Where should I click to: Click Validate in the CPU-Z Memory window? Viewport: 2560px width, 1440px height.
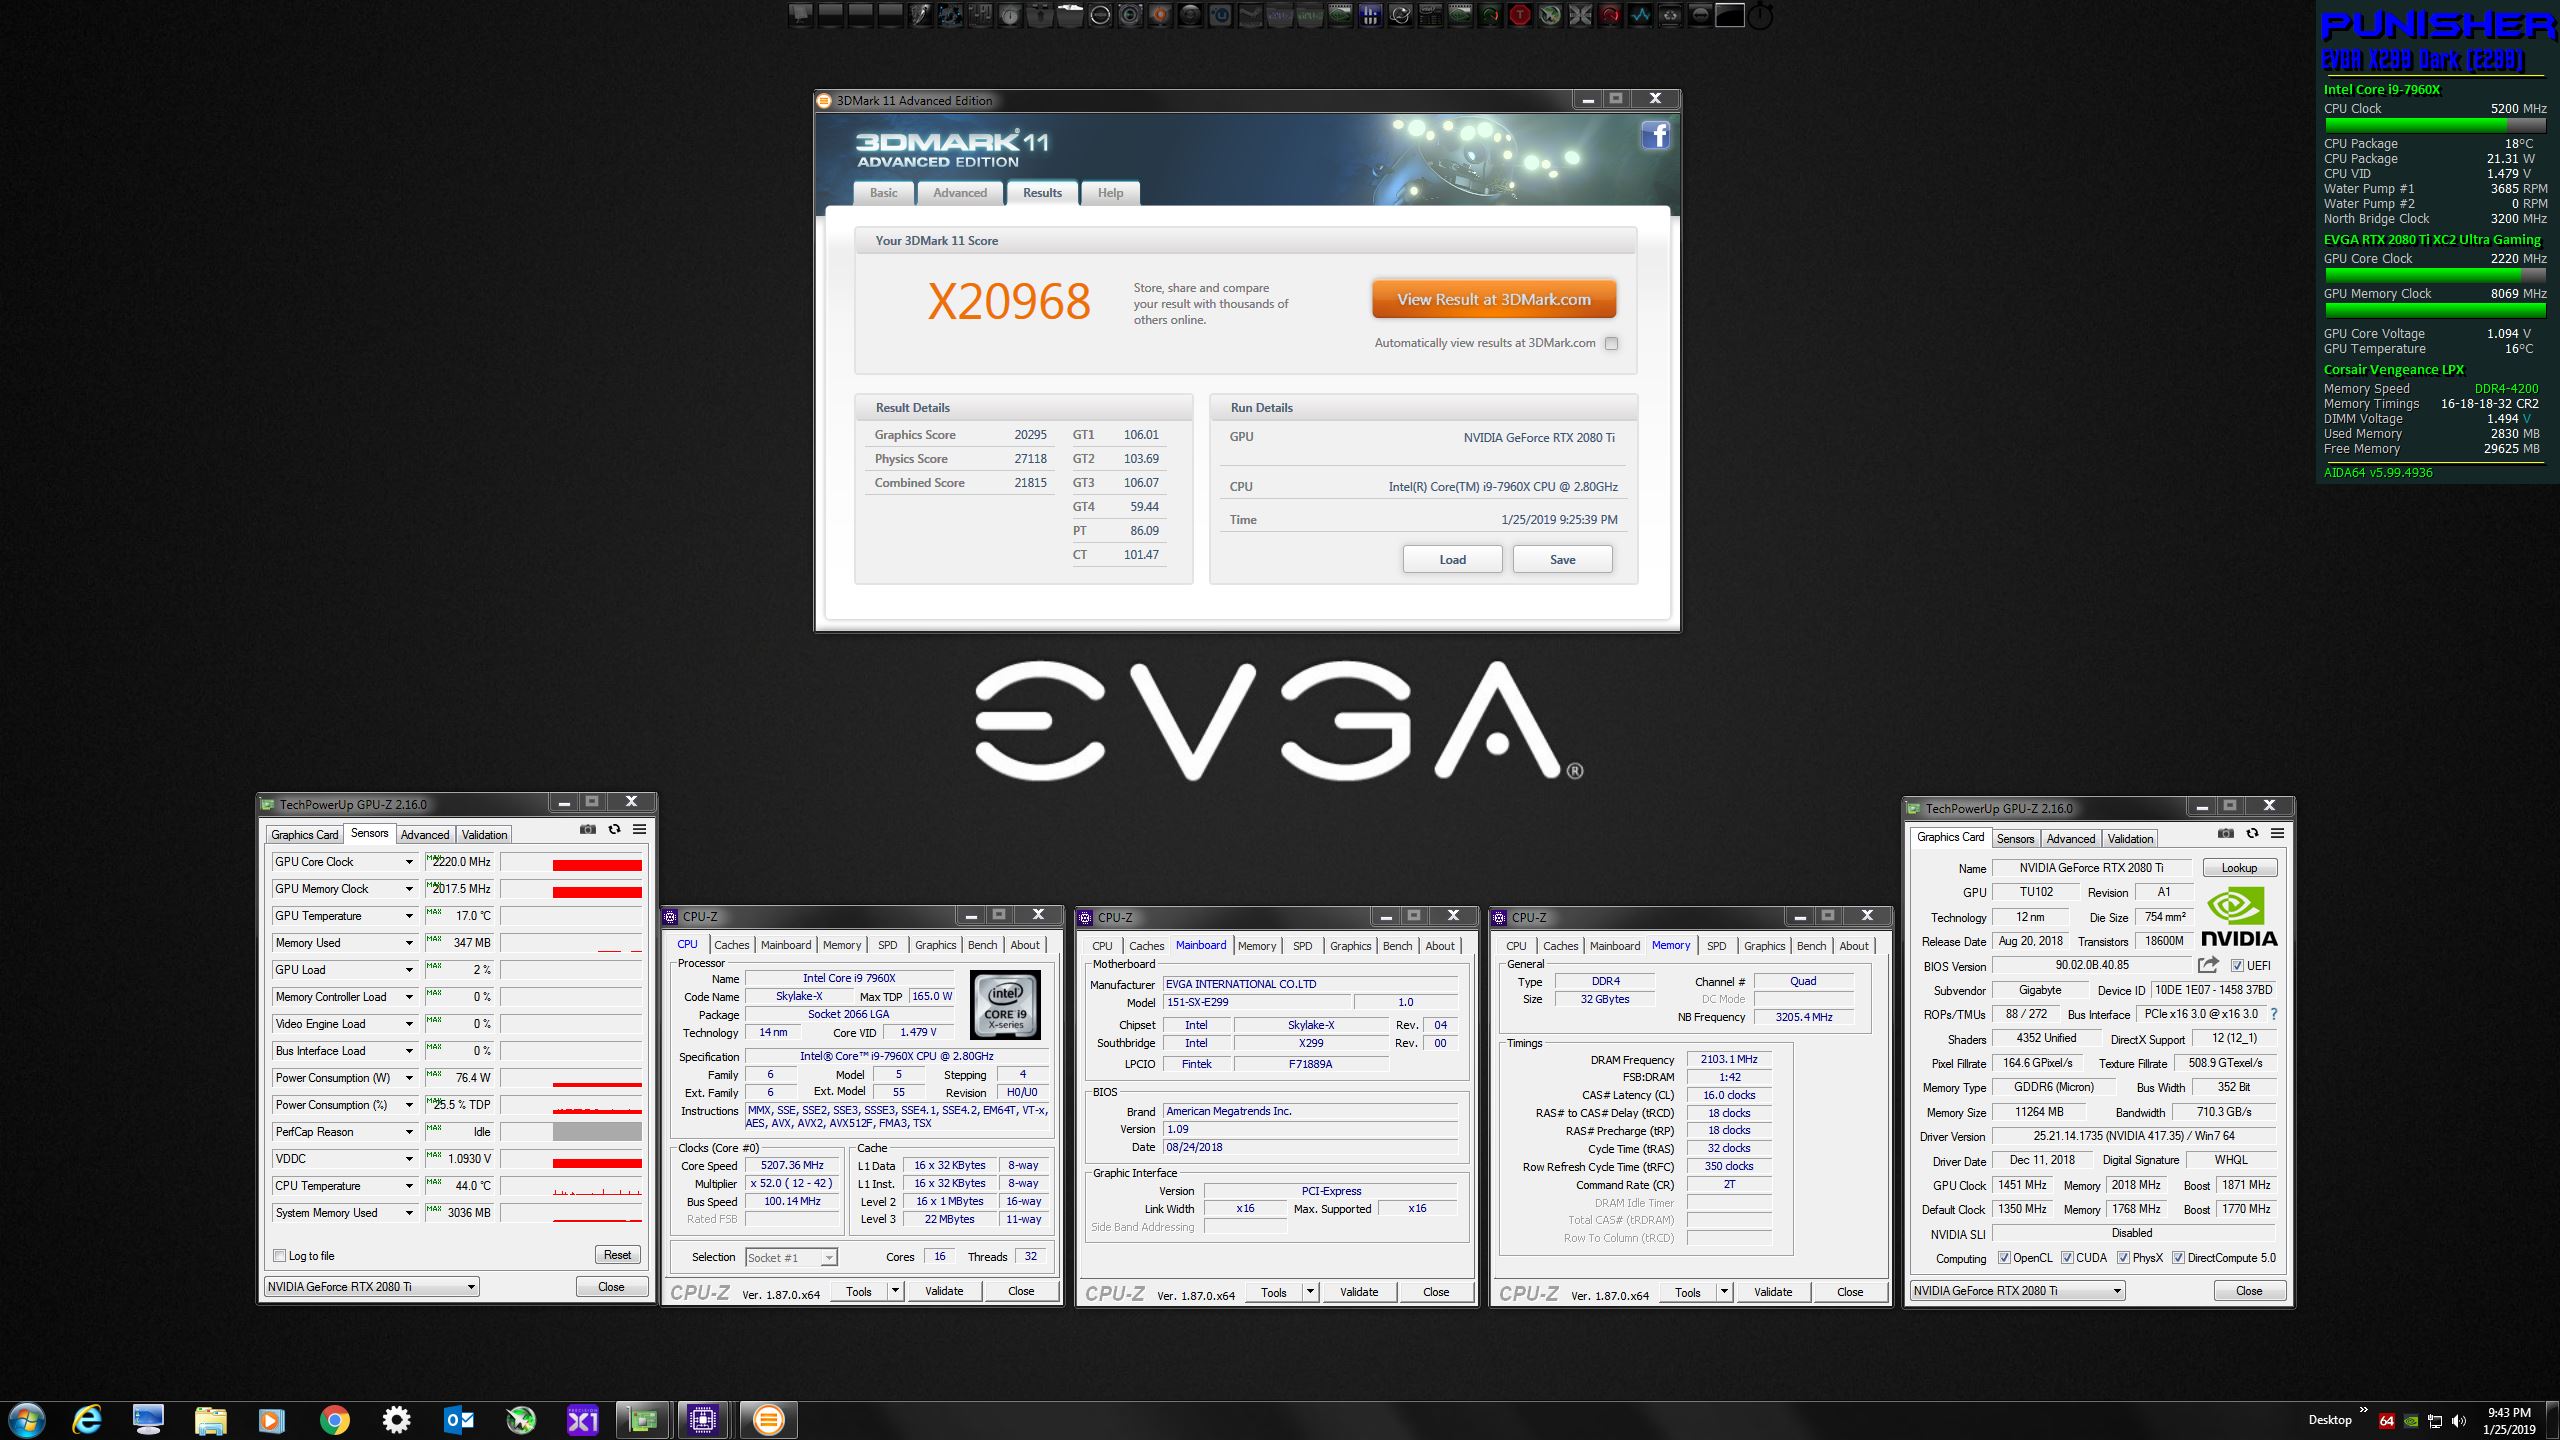pos(1772,1292)
